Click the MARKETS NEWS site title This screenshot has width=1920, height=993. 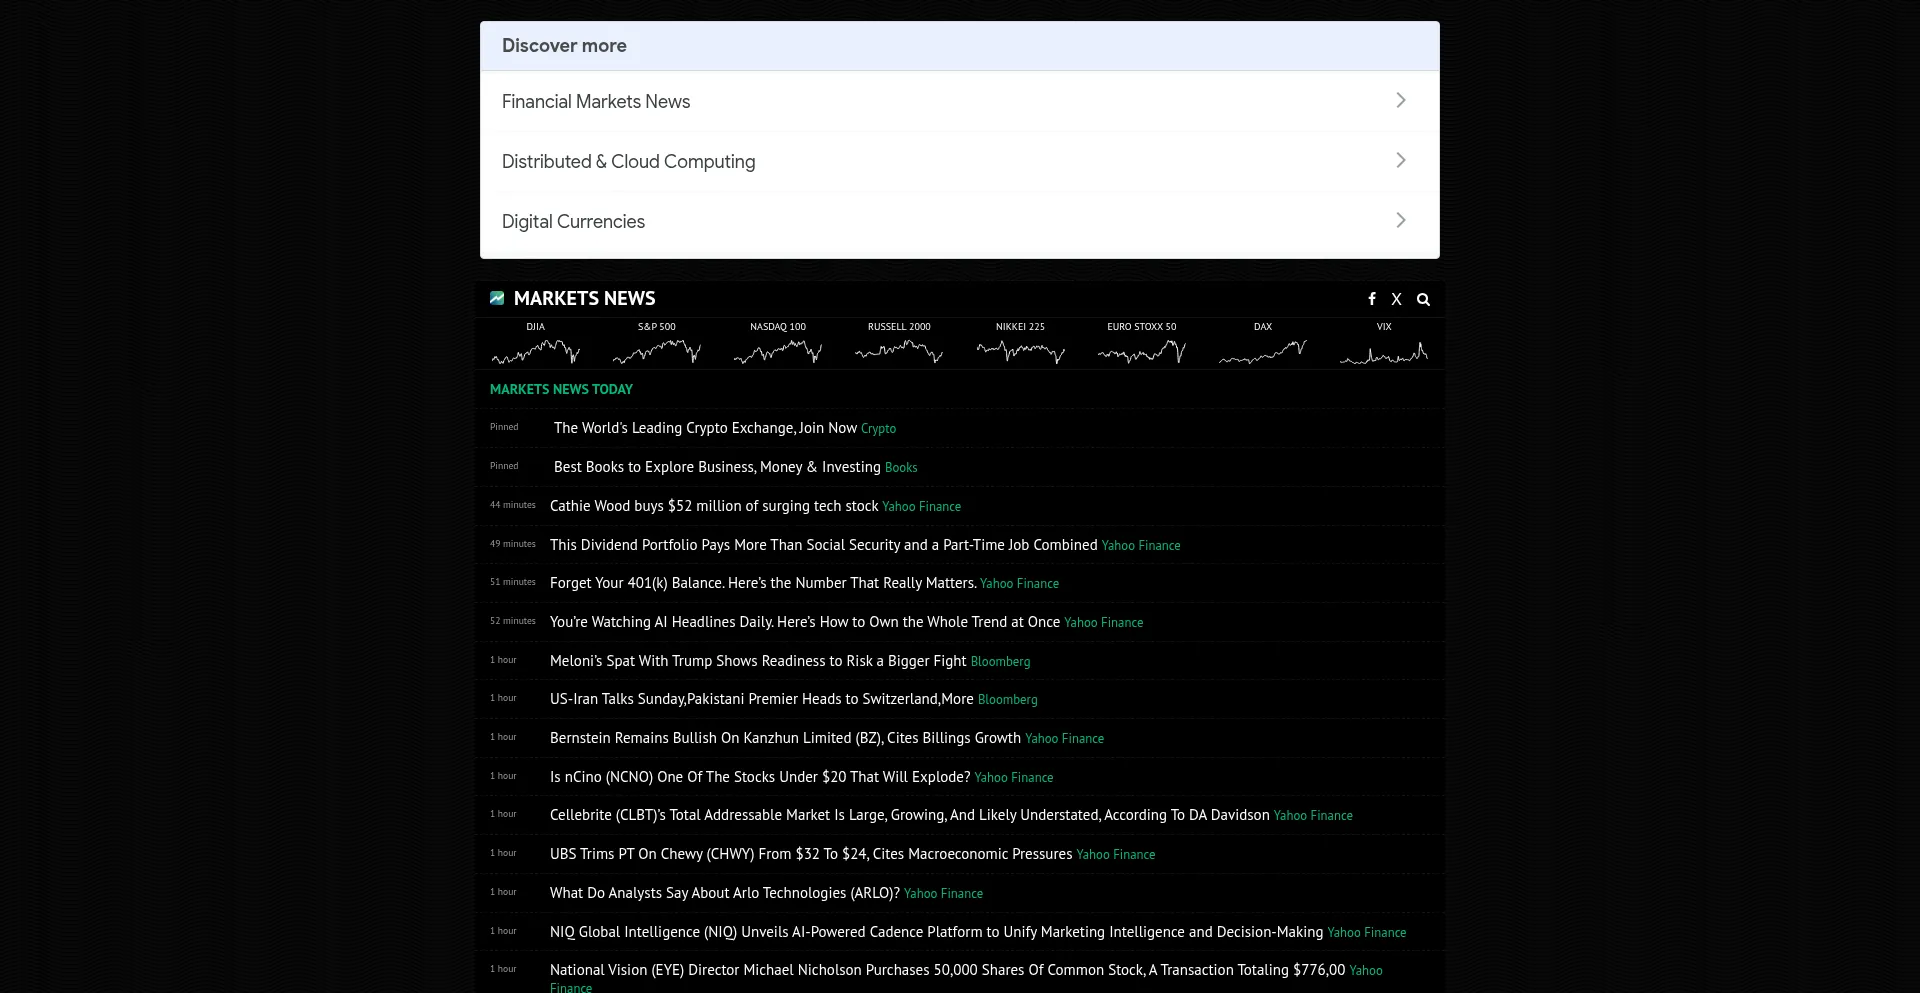point(585,298)
